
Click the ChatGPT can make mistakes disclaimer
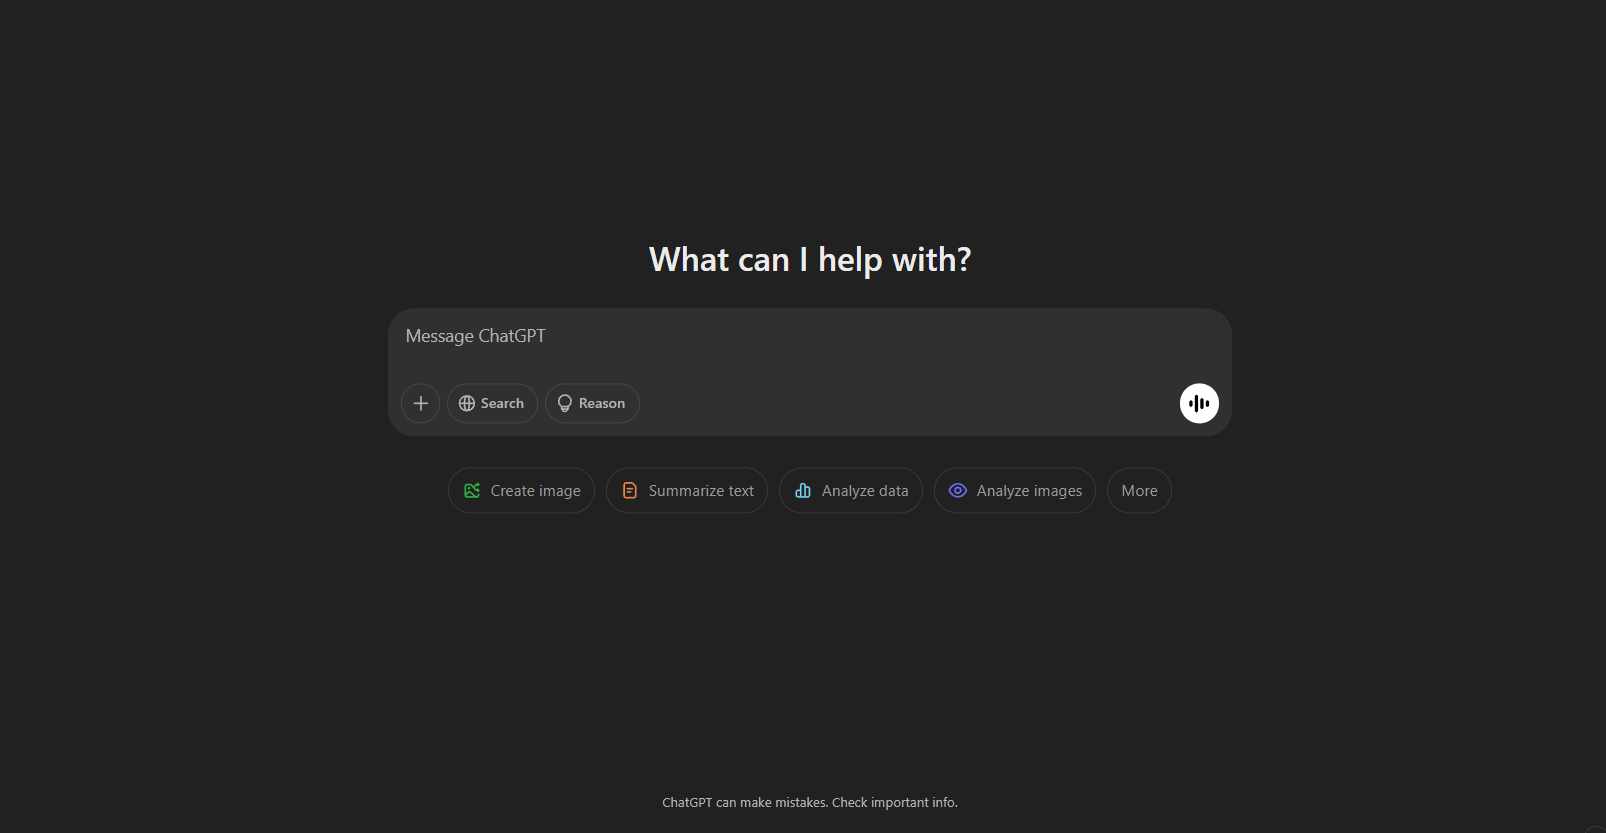(810, 803)
